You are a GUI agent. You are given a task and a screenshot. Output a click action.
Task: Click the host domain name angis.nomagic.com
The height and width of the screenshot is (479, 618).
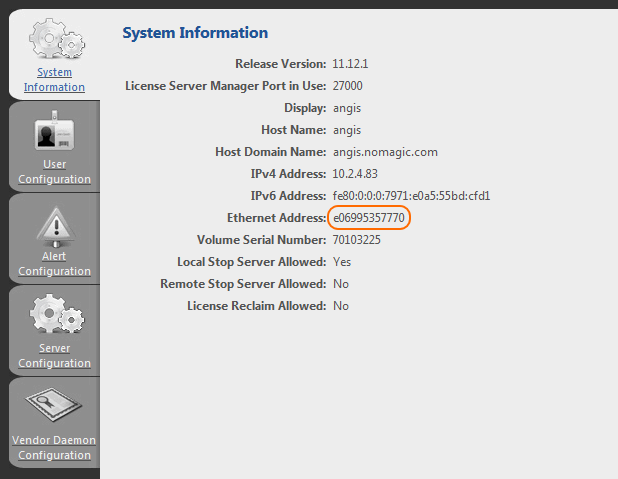pos(385,152)
